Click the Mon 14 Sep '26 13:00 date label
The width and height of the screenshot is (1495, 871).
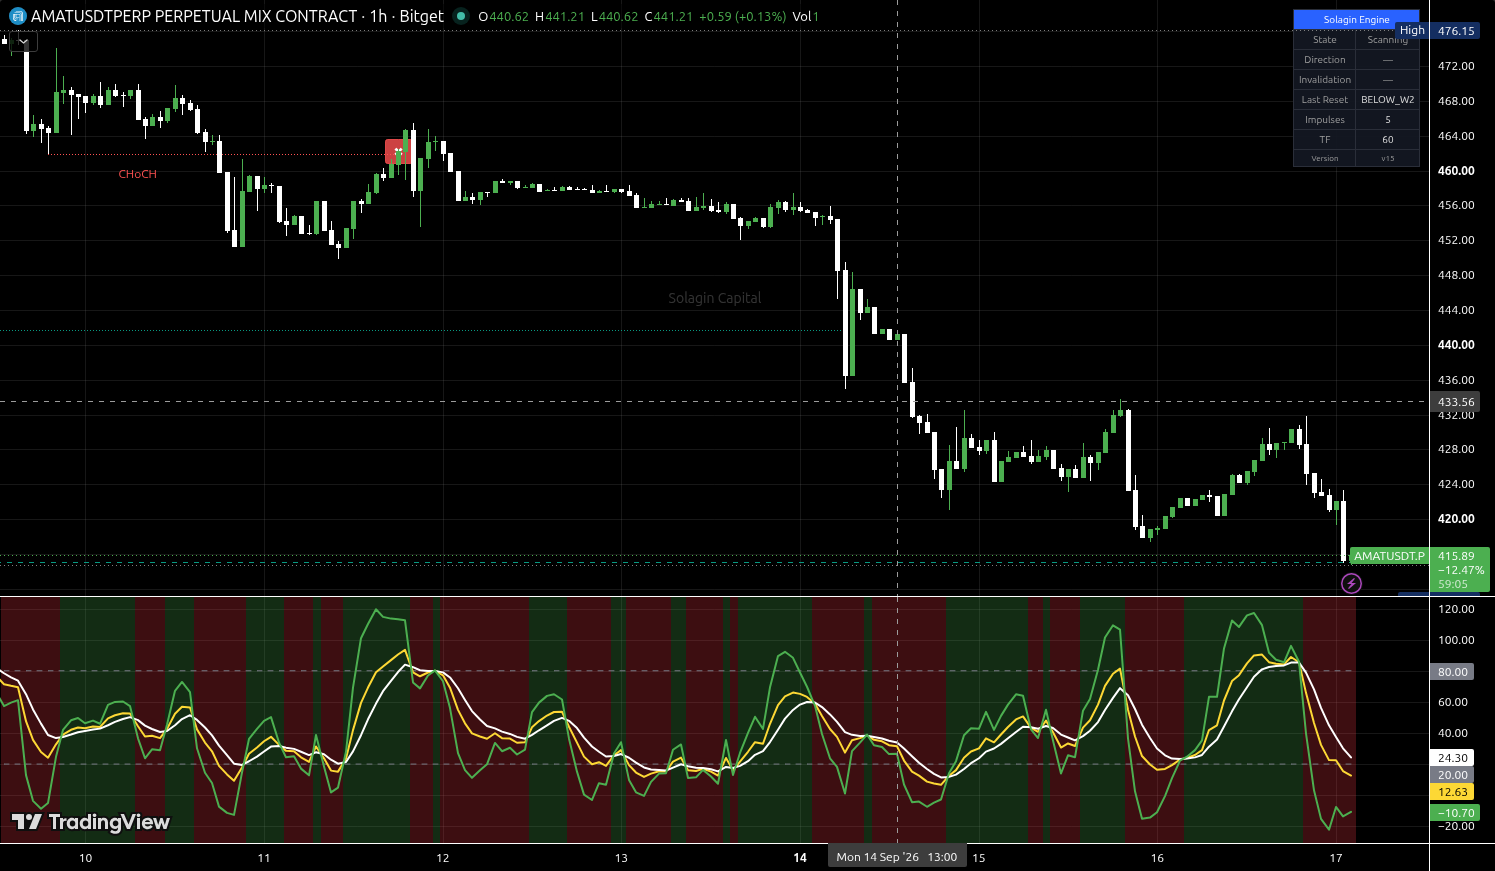tap(897, 857)
